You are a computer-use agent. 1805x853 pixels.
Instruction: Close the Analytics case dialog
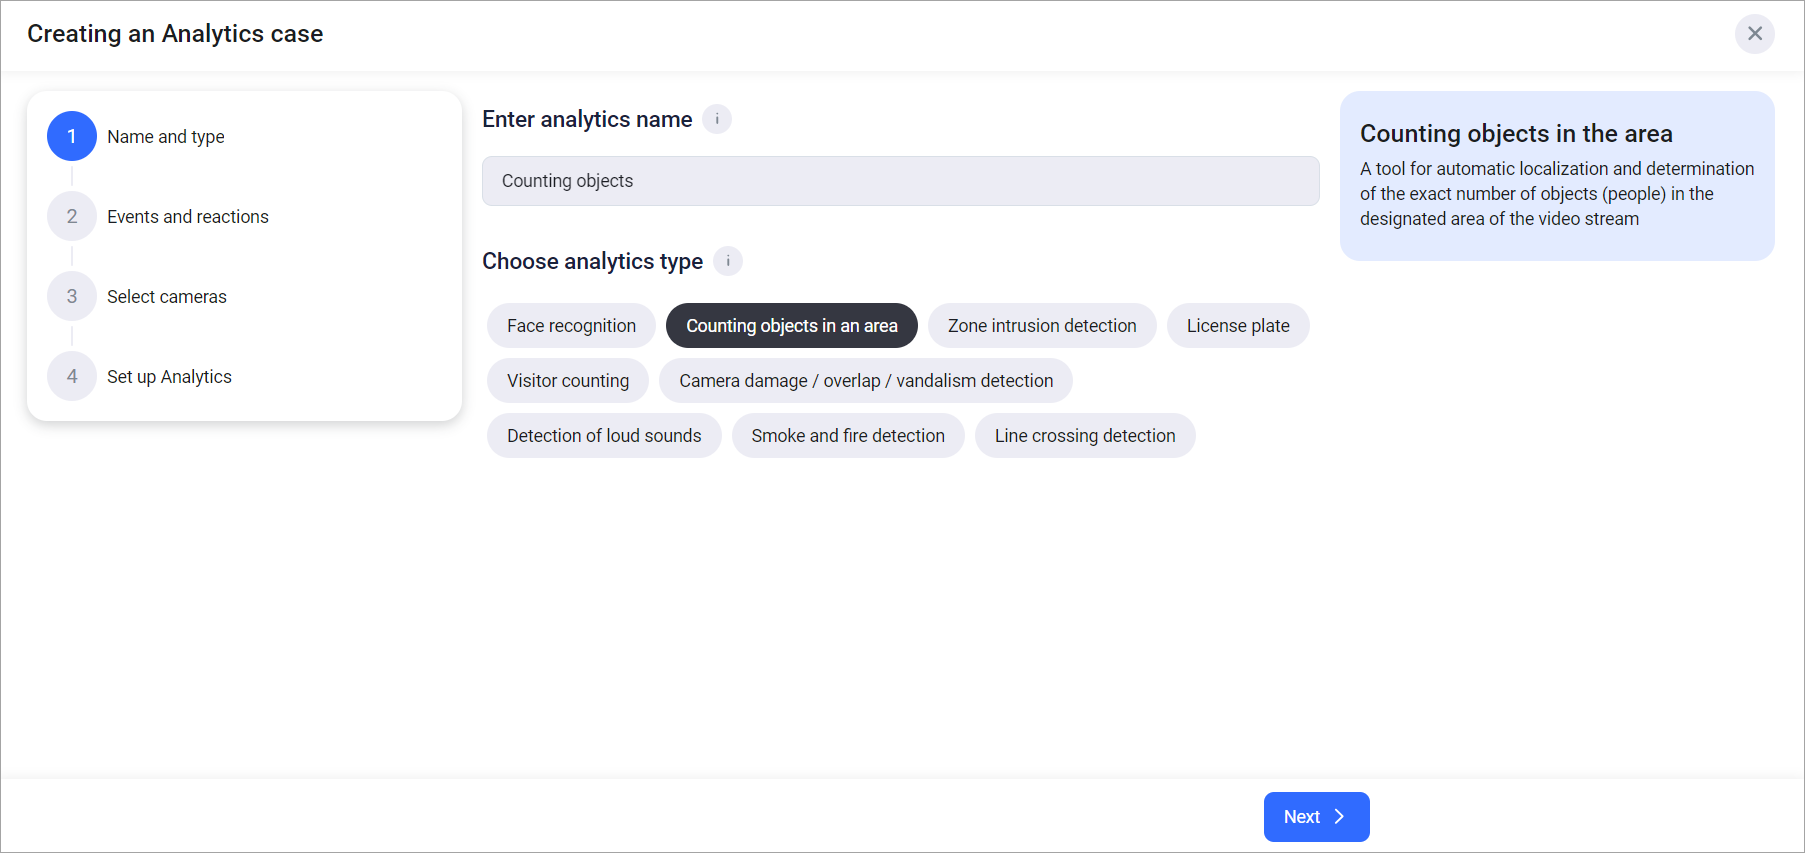(1754, 34)
